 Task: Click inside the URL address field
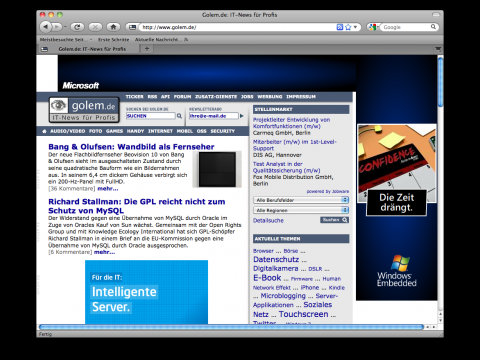pos(237,27)
